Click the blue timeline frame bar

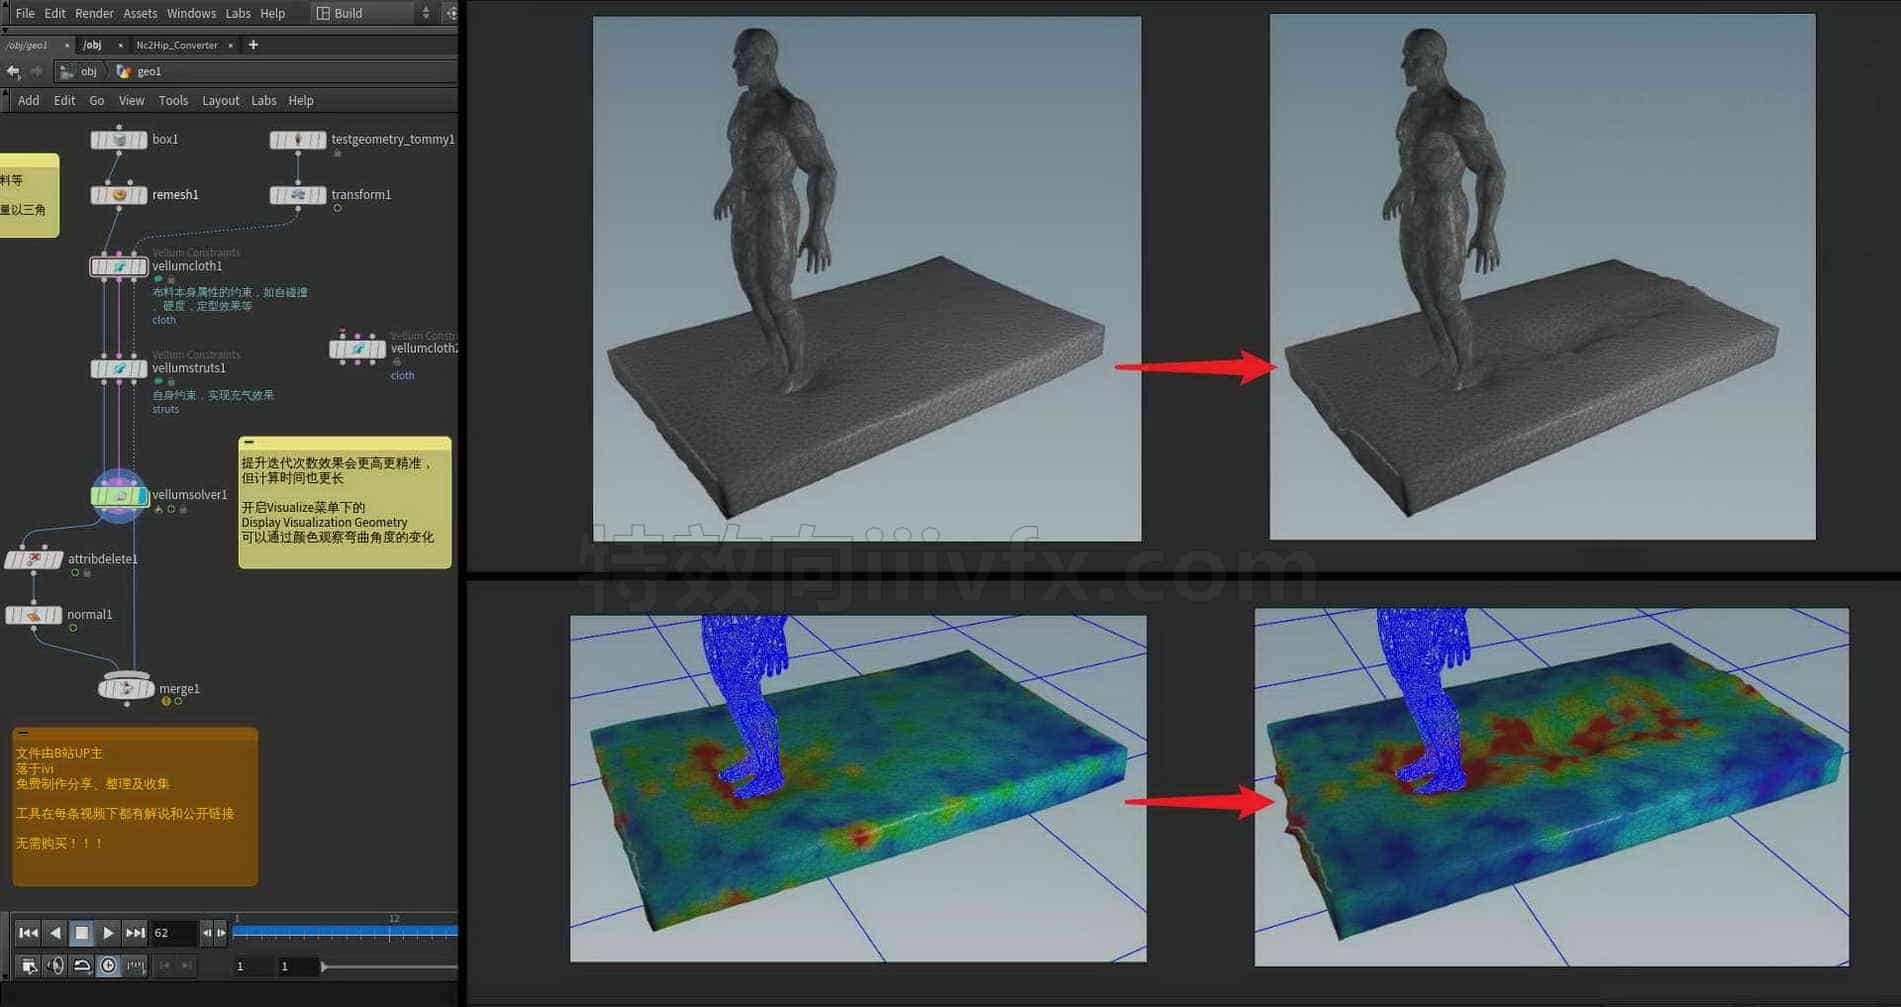pos(345,931)
